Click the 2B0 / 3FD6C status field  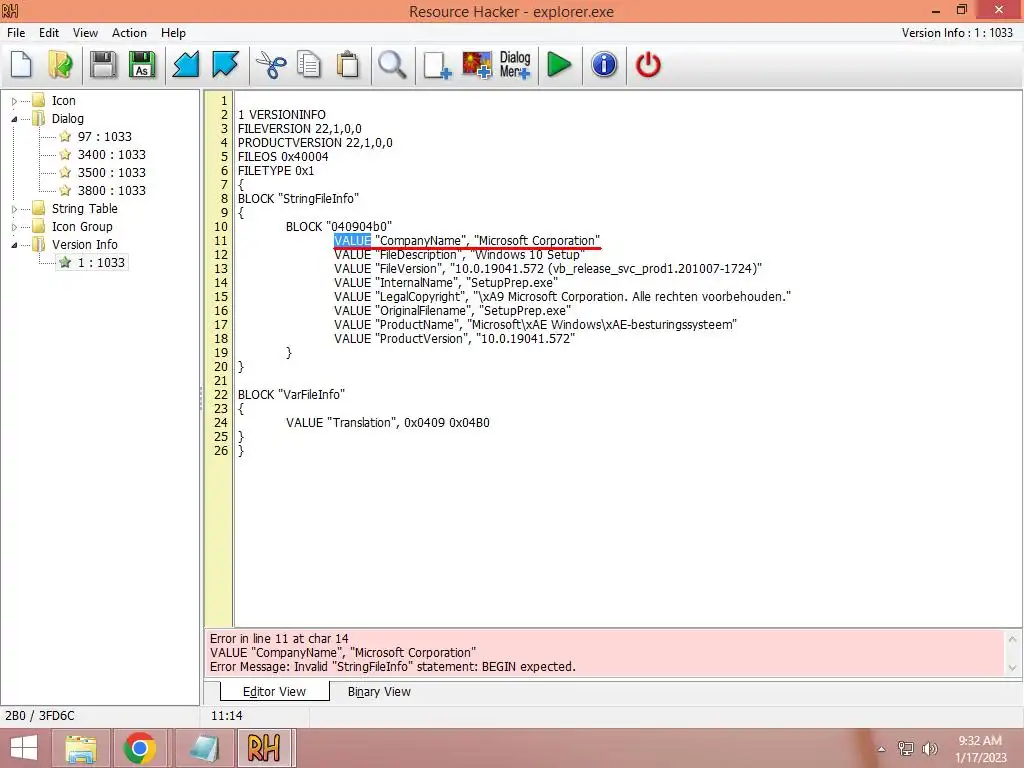click(40, 716)
